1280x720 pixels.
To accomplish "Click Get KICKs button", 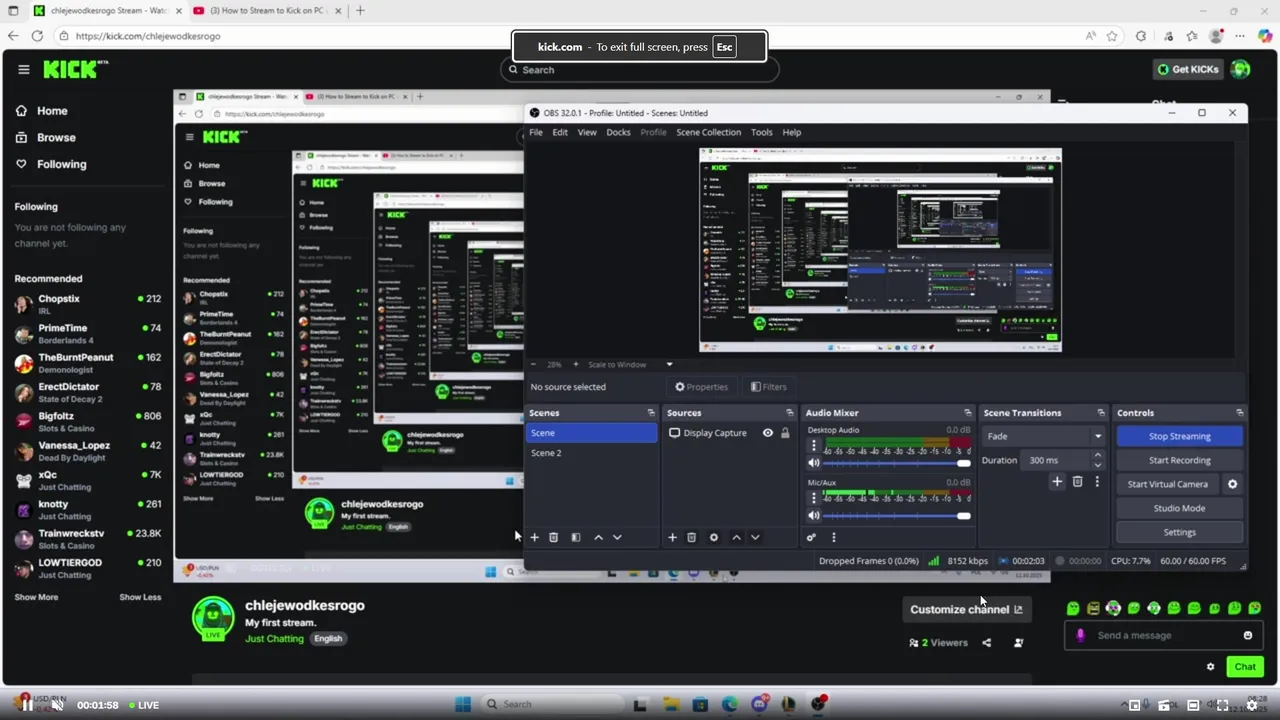I will click(1188, 69).
